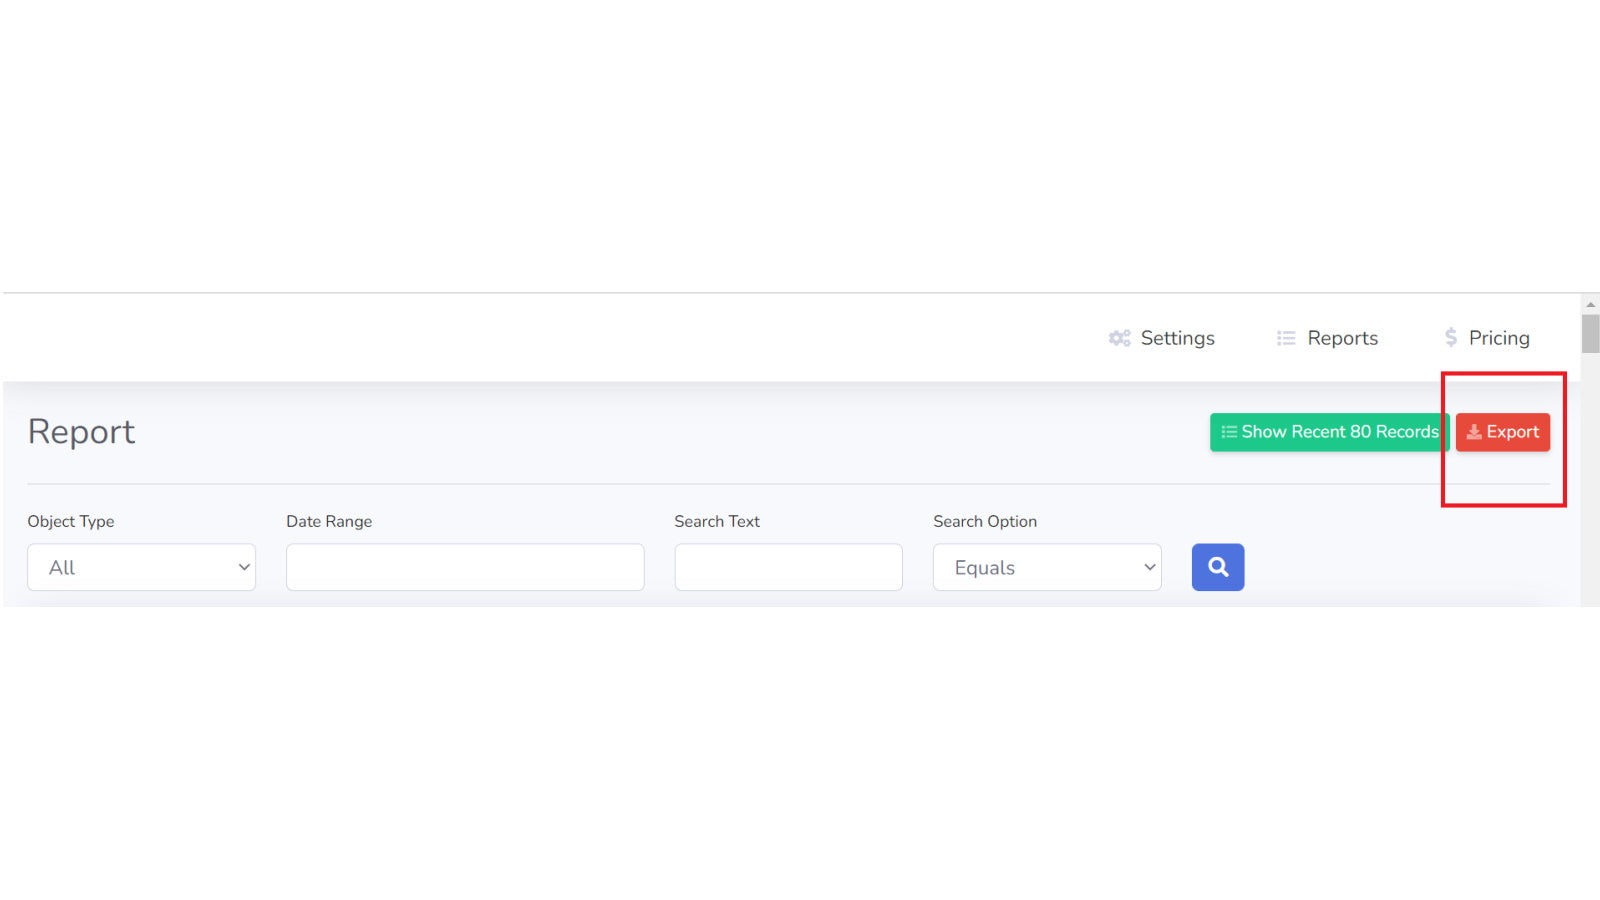
Task: Click the scrollbar up arrow
Action: pos(1590,305)
